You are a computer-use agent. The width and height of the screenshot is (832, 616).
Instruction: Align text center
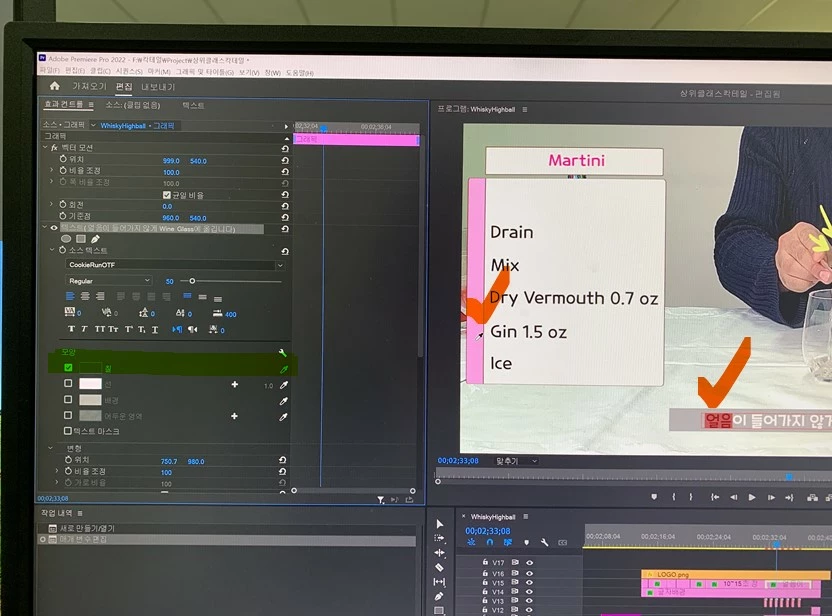pyautogui.click(x=85, y=296)
